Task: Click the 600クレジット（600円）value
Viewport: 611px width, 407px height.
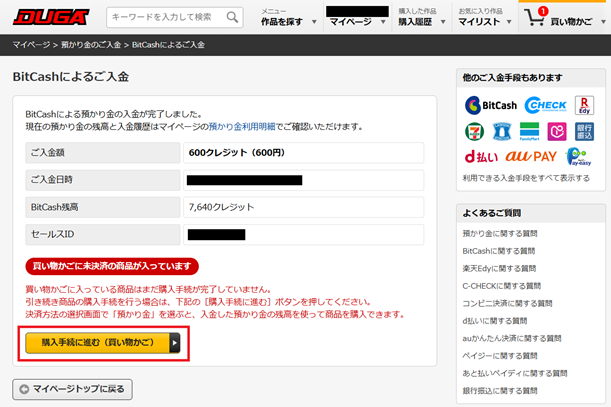Action: (237, 152)
